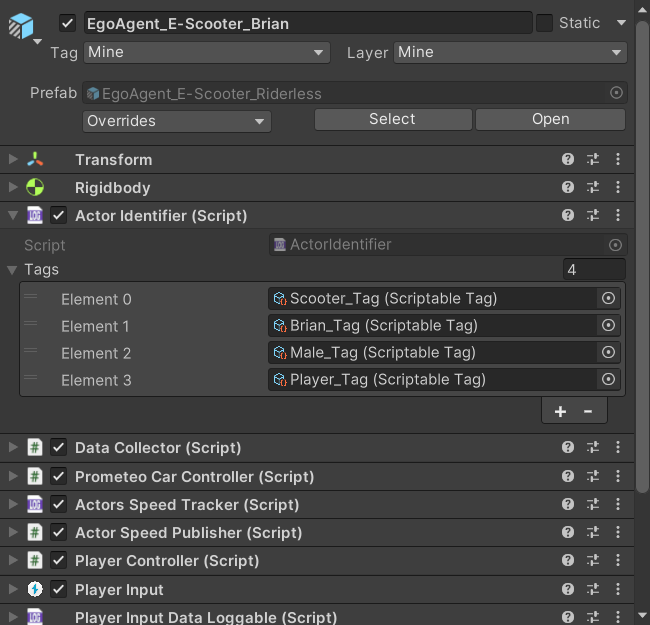This screenshot has width=650, height=625.
Task: Open Rigidbody preset settings icon
Action: click(x=593, y=187)
